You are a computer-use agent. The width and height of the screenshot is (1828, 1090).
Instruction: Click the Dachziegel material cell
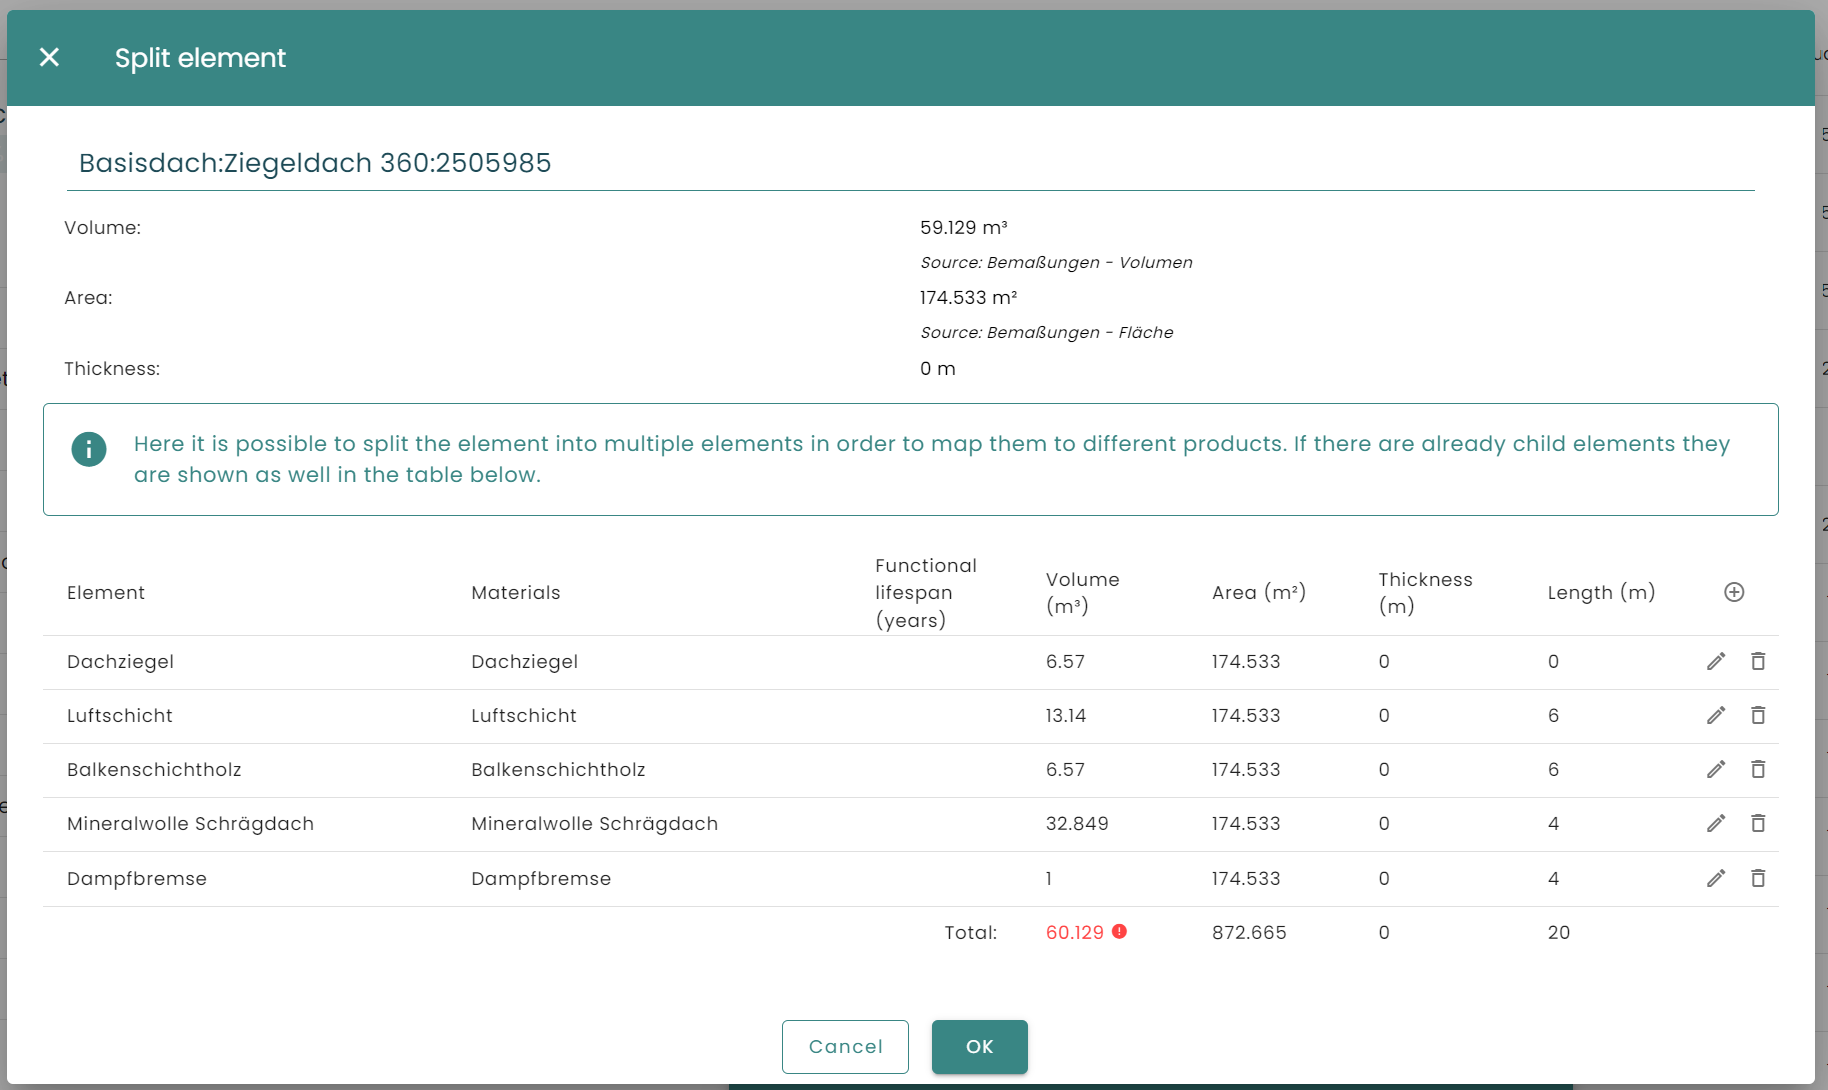tap(525, 662)
